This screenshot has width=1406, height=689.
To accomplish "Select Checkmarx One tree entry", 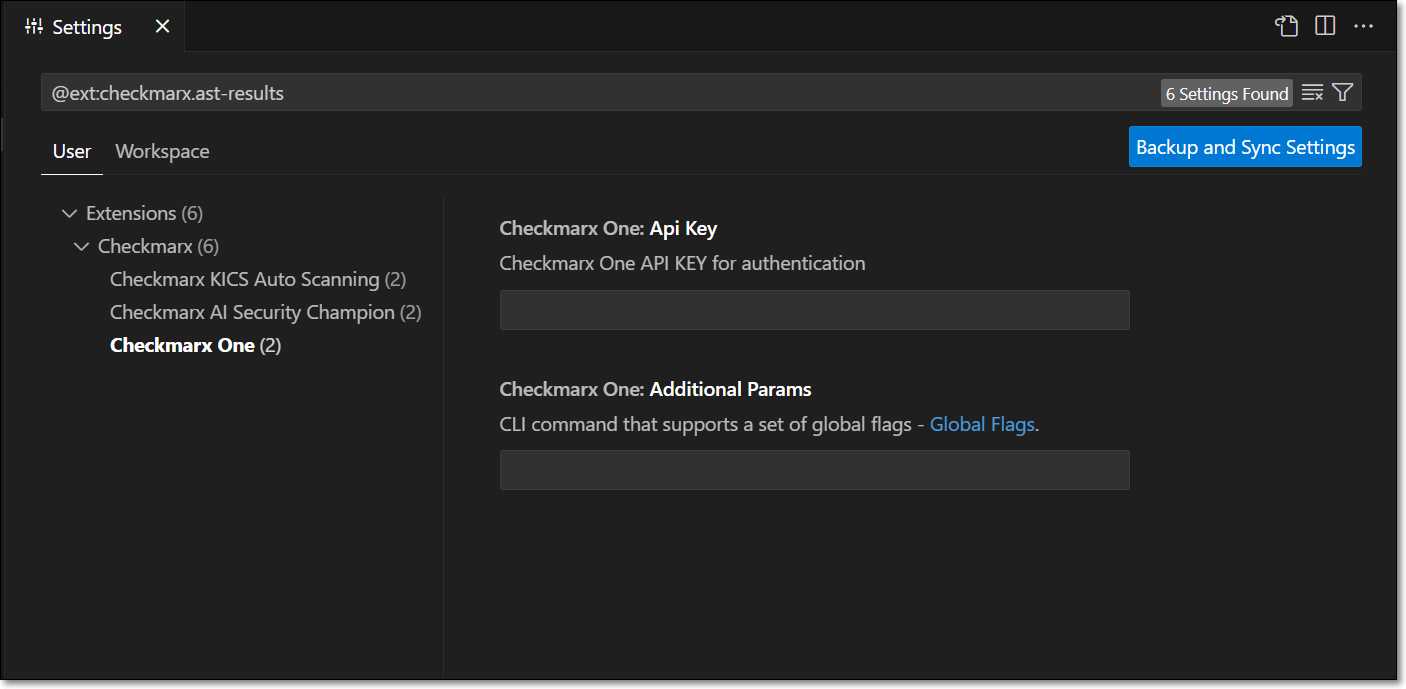I will [196, 345].
